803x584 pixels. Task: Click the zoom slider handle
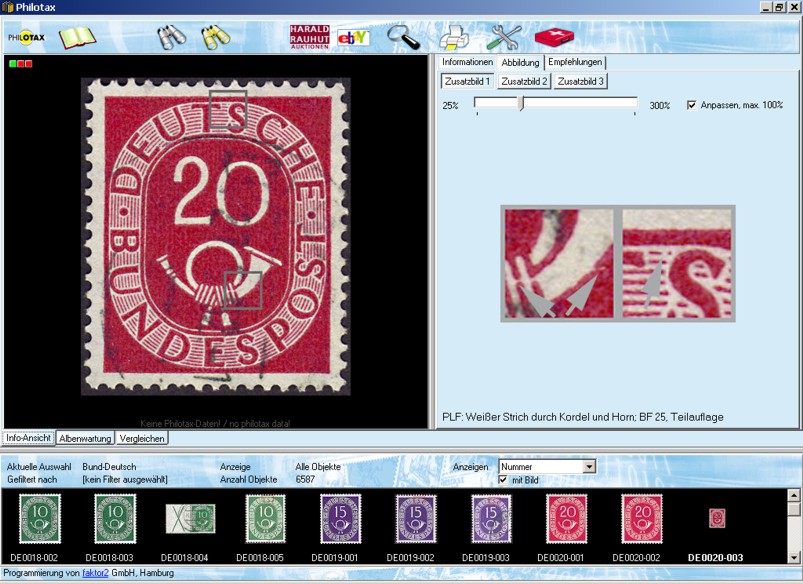521,103
